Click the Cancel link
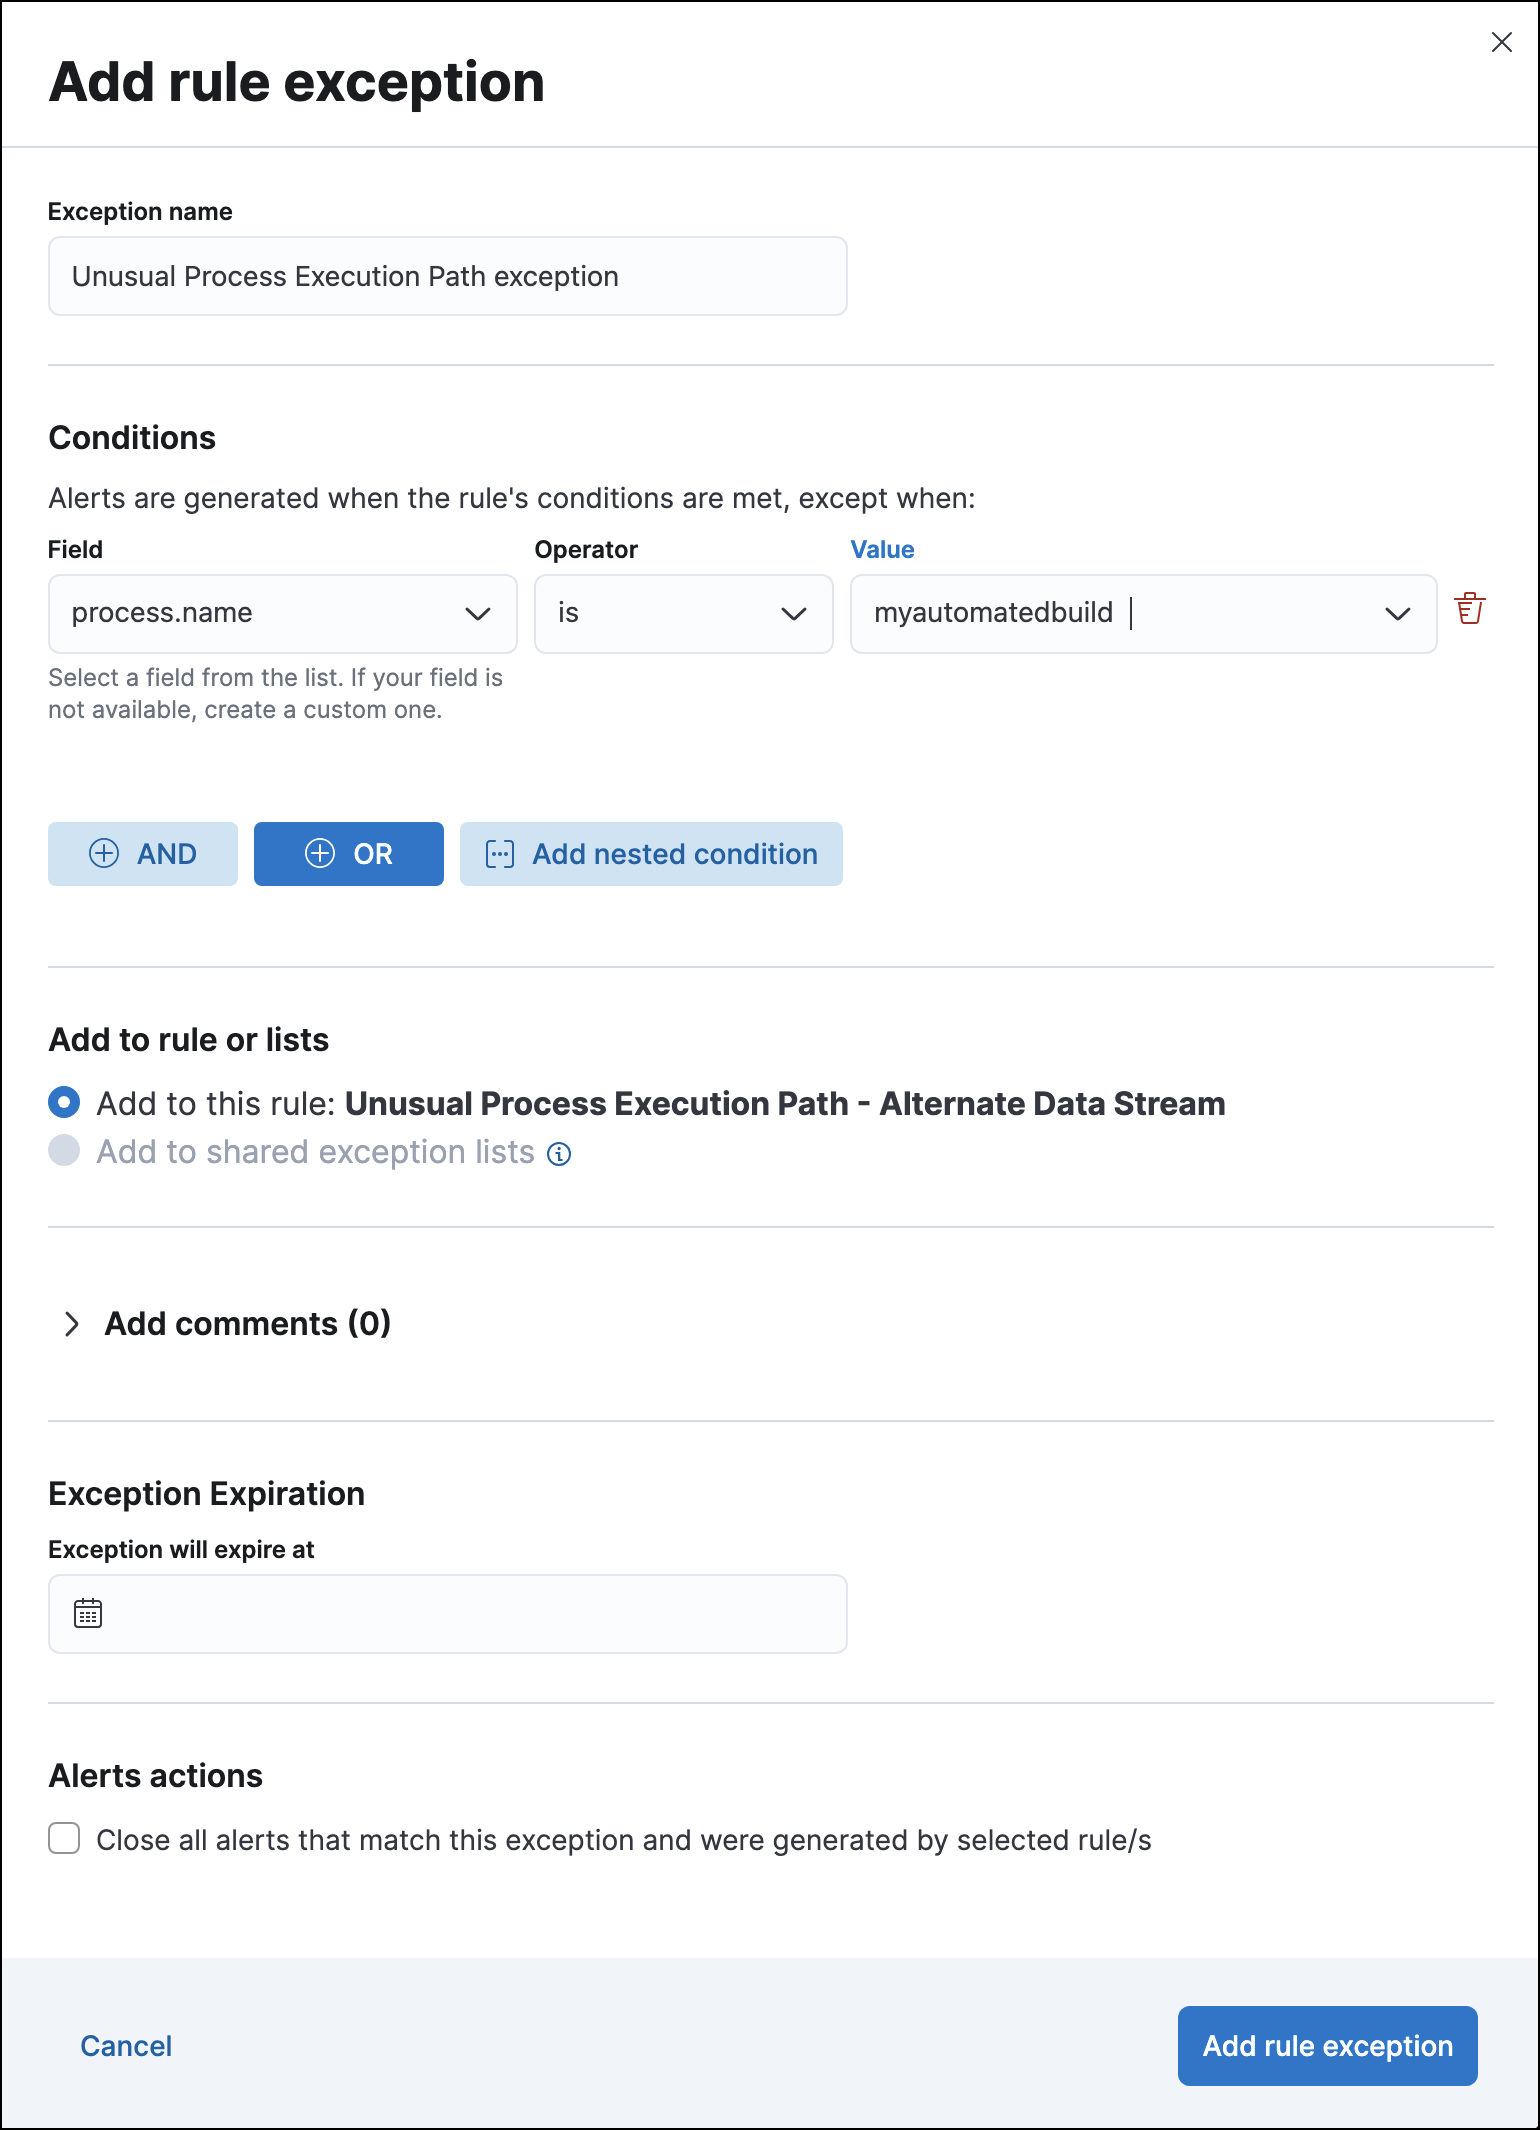Image resolution: width=1540 pixels, height=2130 pixels. (x=126, y=2046)
